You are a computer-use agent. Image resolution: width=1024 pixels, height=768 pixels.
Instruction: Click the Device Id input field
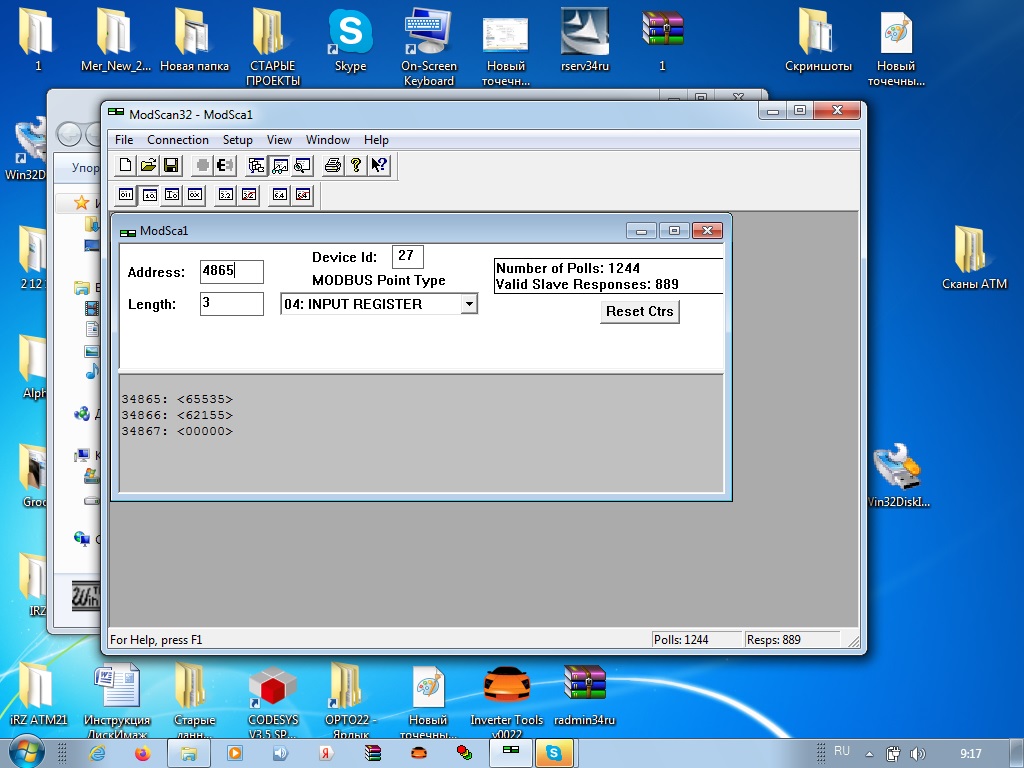coord(408,257)
